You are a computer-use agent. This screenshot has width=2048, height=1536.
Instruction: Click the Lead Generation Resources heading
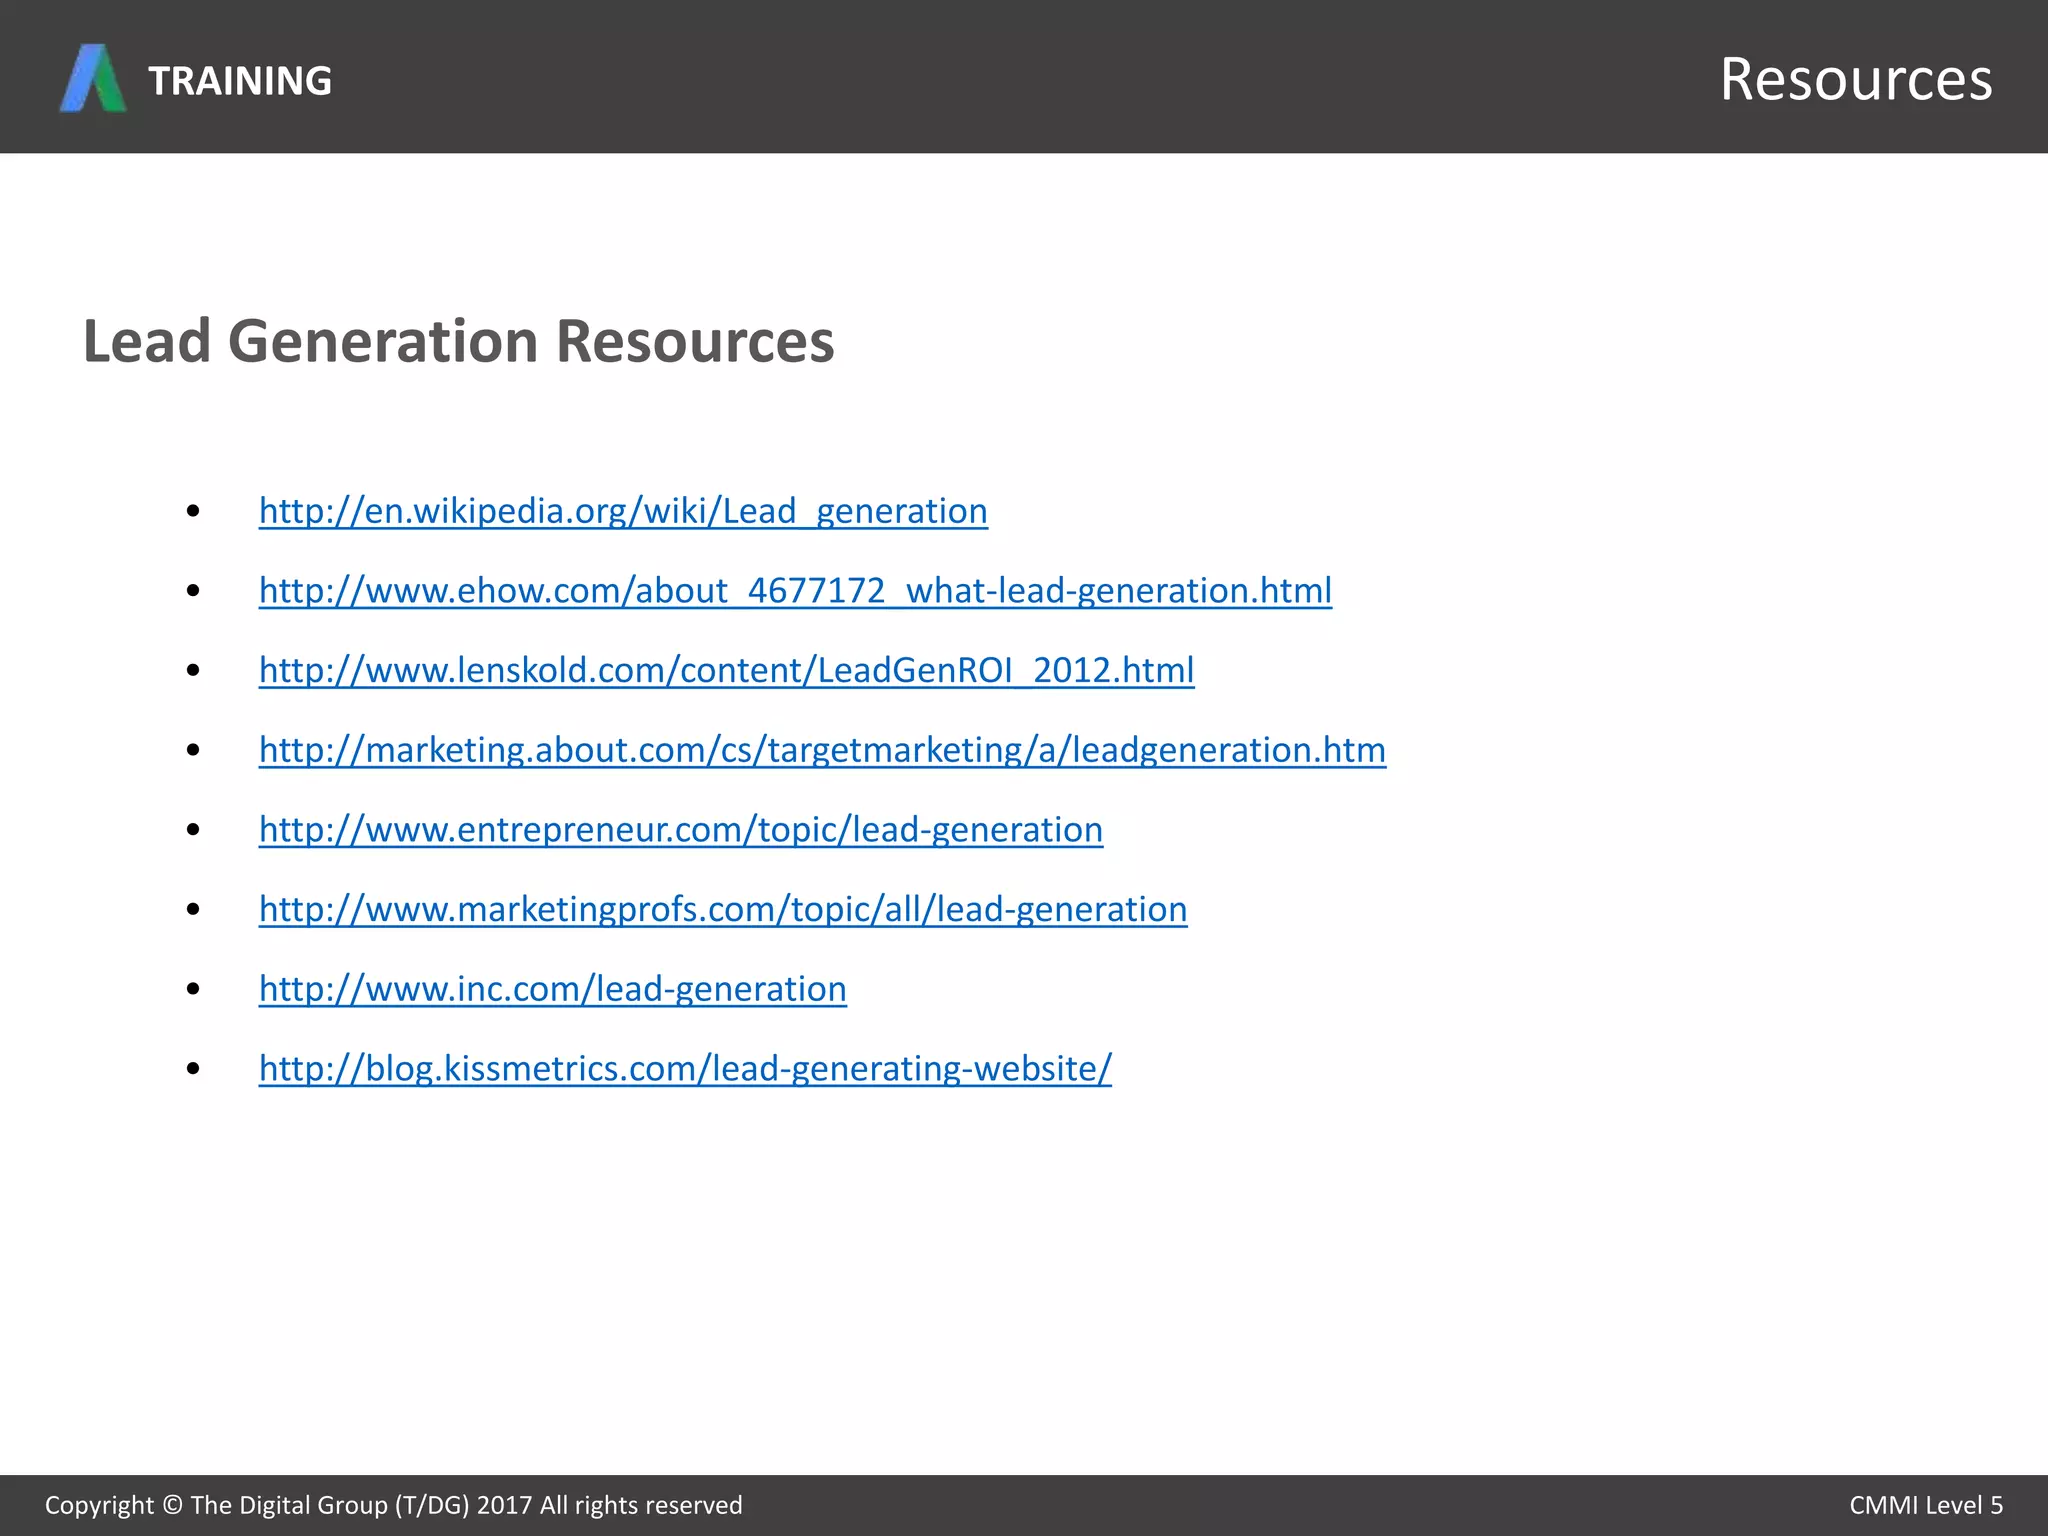(x=458, y=342)
